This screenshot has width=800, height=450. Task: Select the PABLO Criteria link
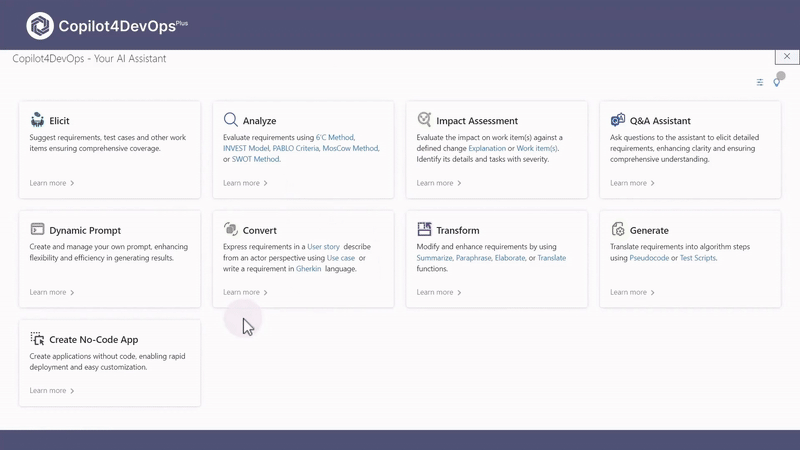[296, 148]
